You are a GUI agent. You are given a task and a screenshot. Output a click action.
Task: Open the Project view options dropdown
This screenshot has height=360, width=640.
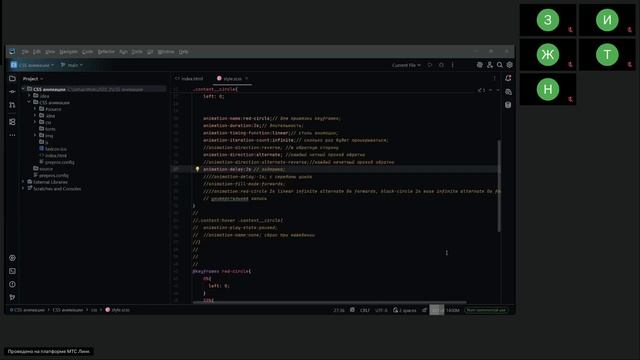(x=33, y=79)
